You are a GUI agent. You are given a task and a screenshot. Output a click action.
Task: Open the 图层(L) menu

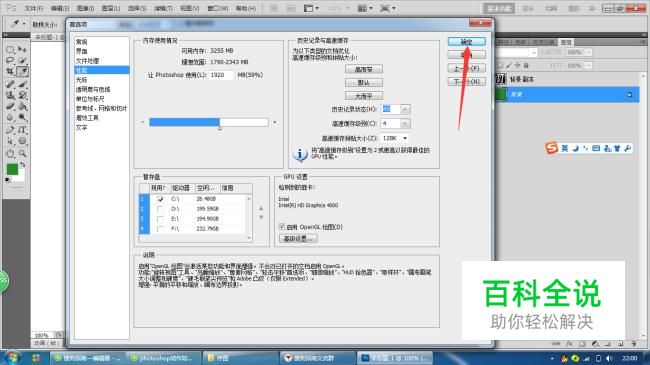coord(111,8)
